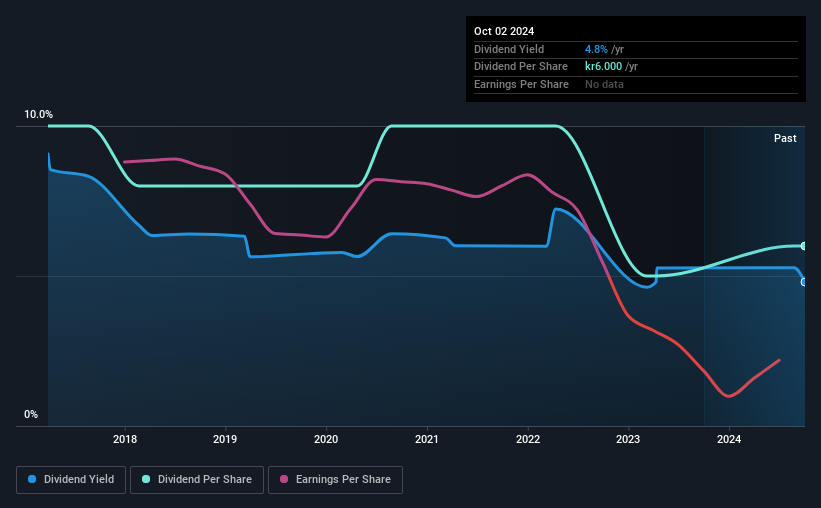Toggle the Earnings Per Share legend button
Screen dimensions: 821x508
[x=335, y=480]
